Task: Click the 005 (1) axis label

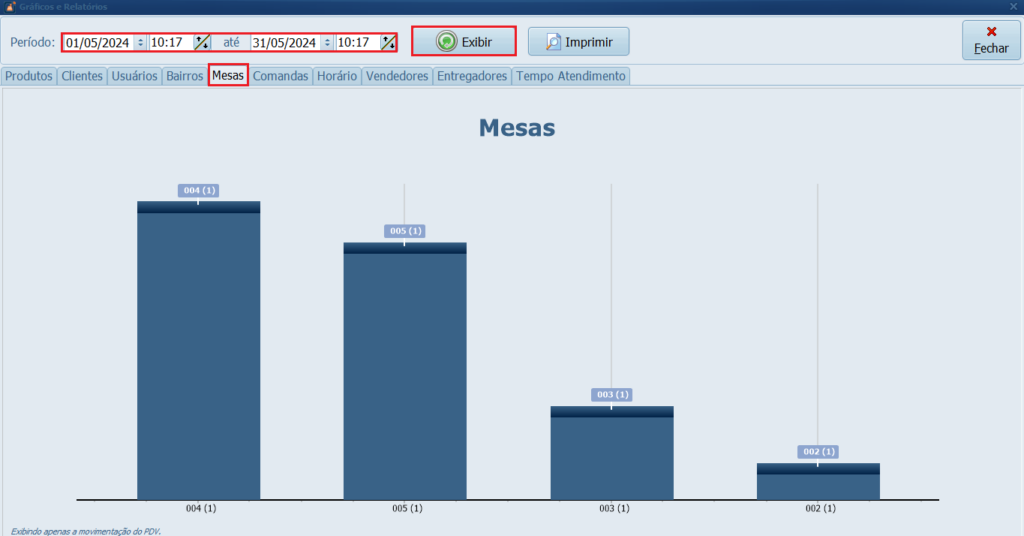Action: click(x=407, y=508)
